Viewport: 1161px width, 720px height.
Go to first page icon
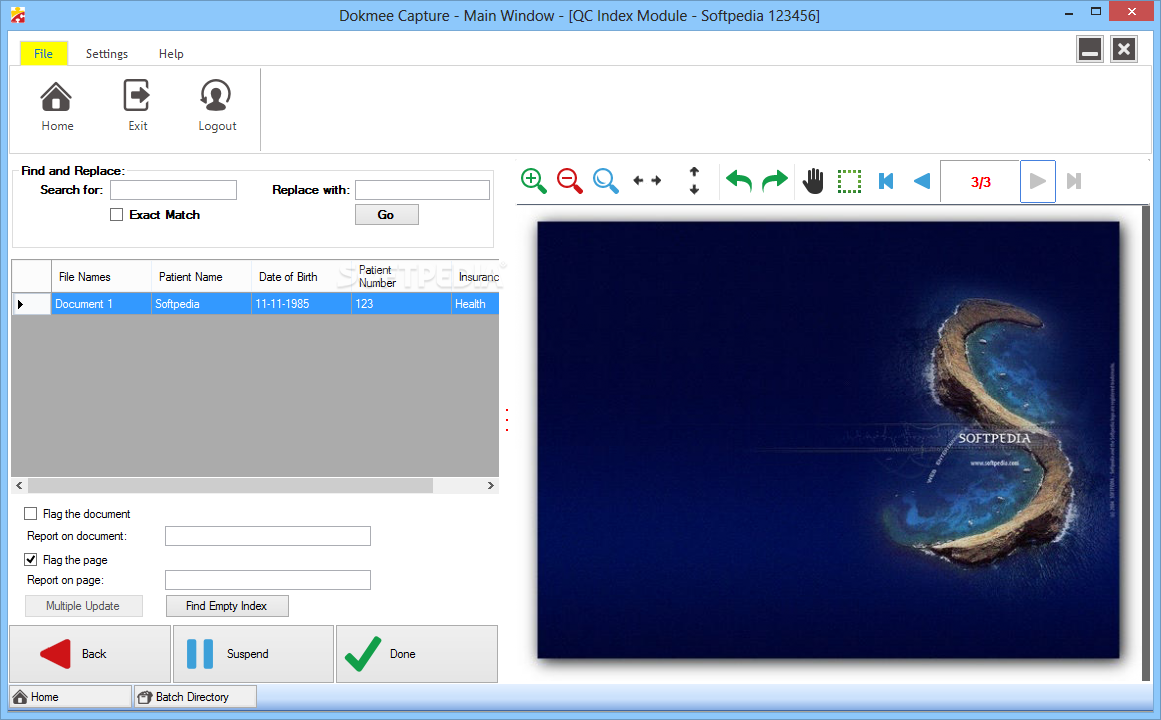click(886, 181)
